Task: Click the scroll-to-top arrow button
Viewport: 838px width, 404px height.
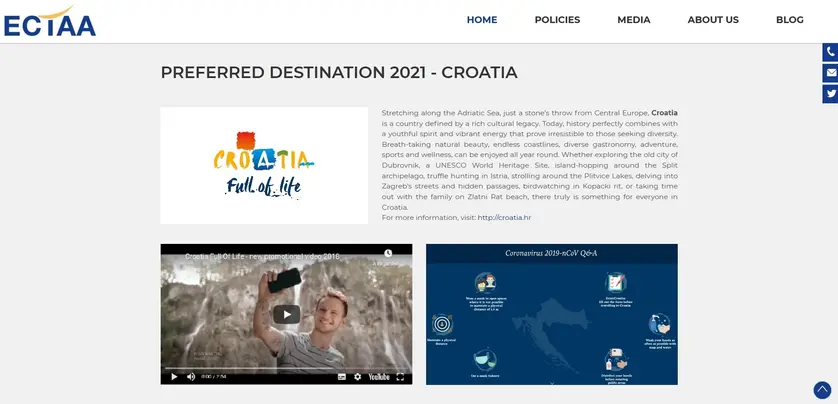Action: pos(822,390)
